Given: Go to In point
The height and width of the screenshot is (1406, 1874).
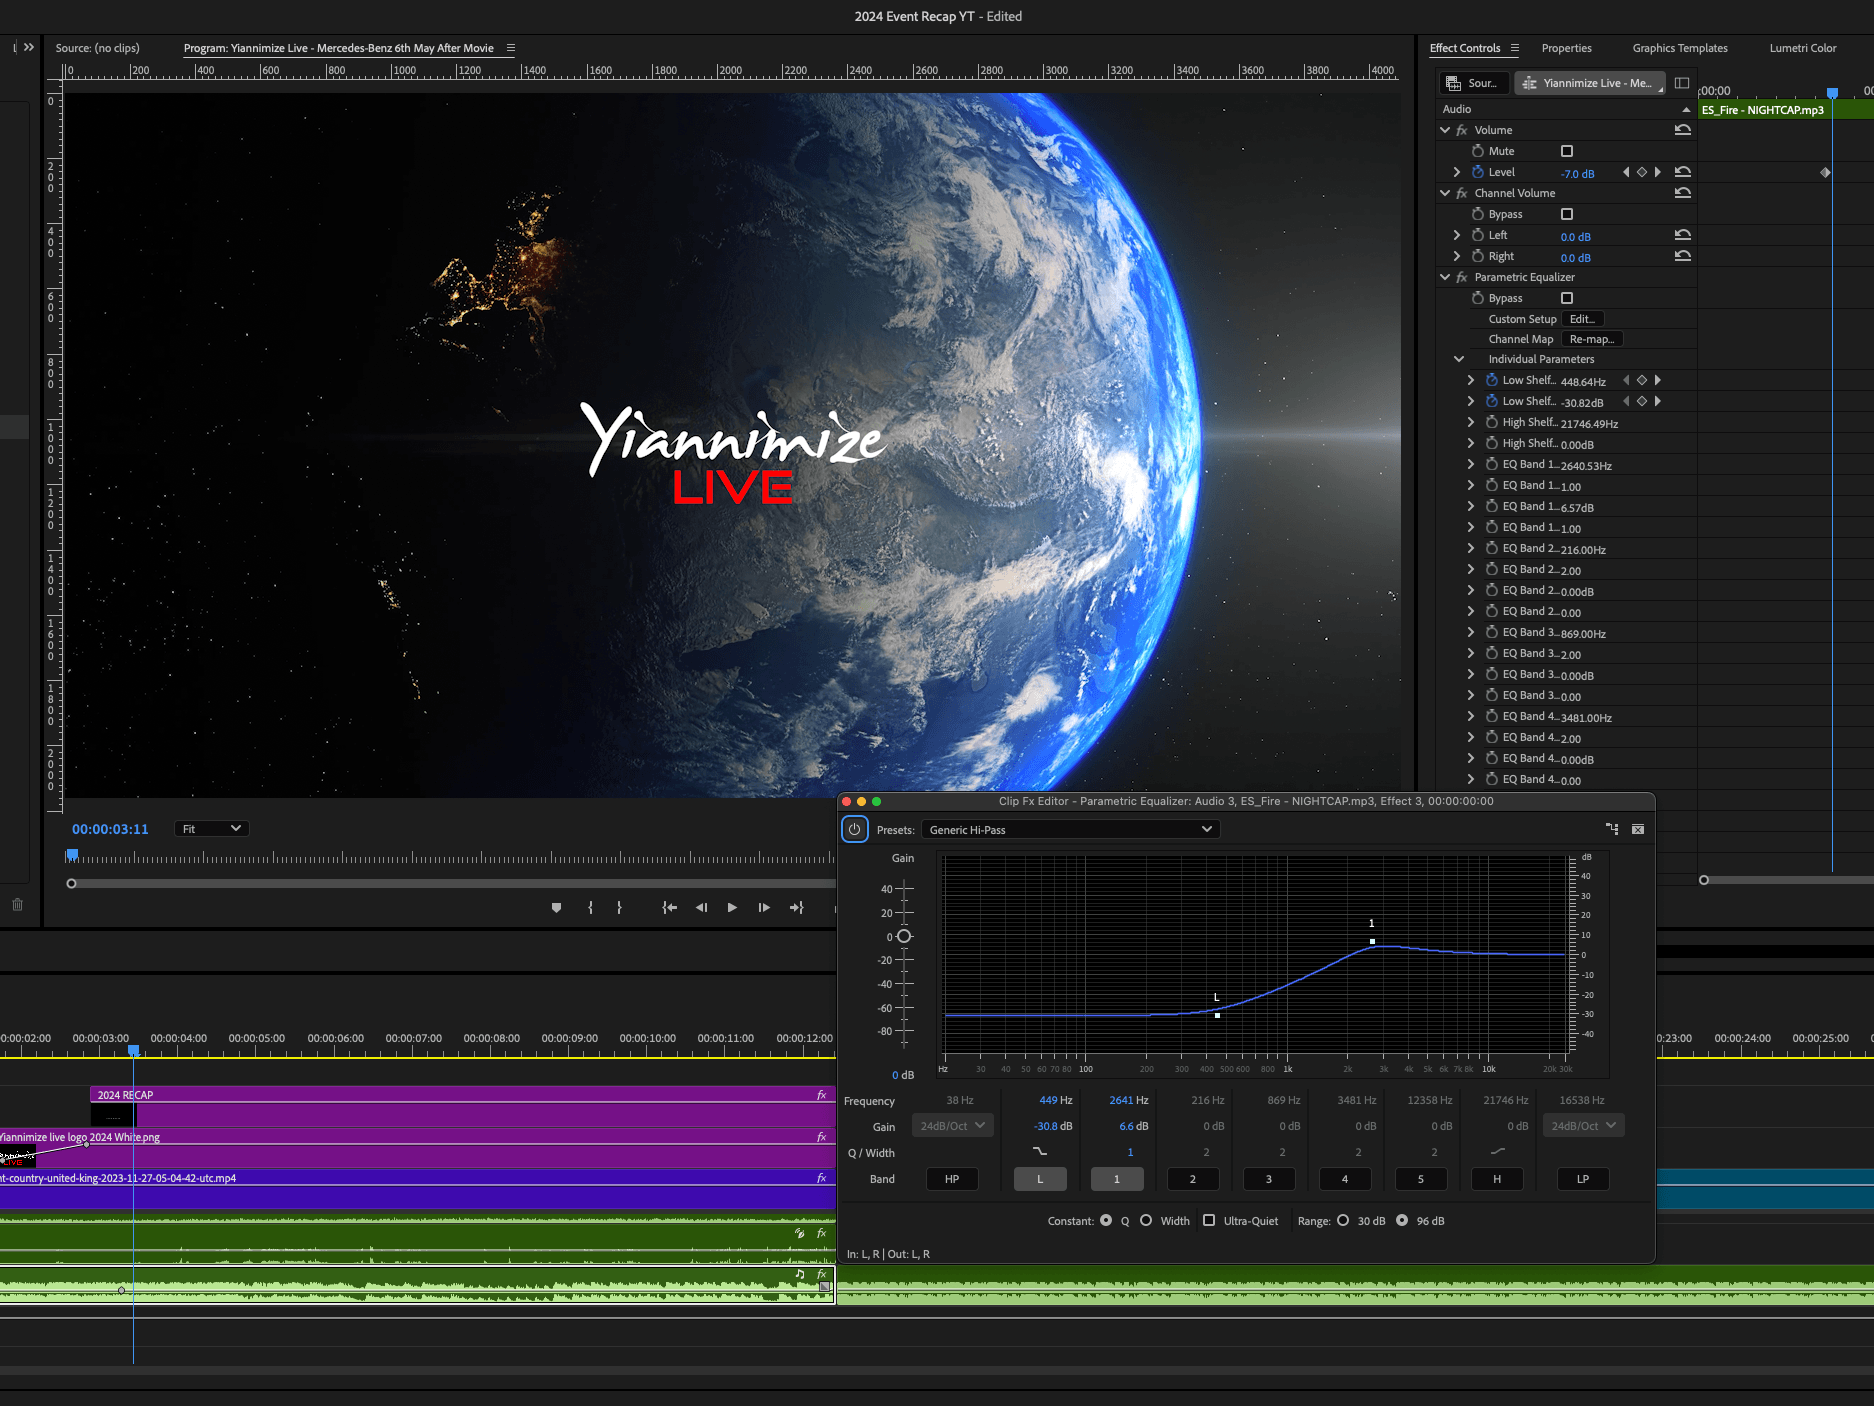Looking at the screenshot, I should pyautogui.click(x=670, y=907).
